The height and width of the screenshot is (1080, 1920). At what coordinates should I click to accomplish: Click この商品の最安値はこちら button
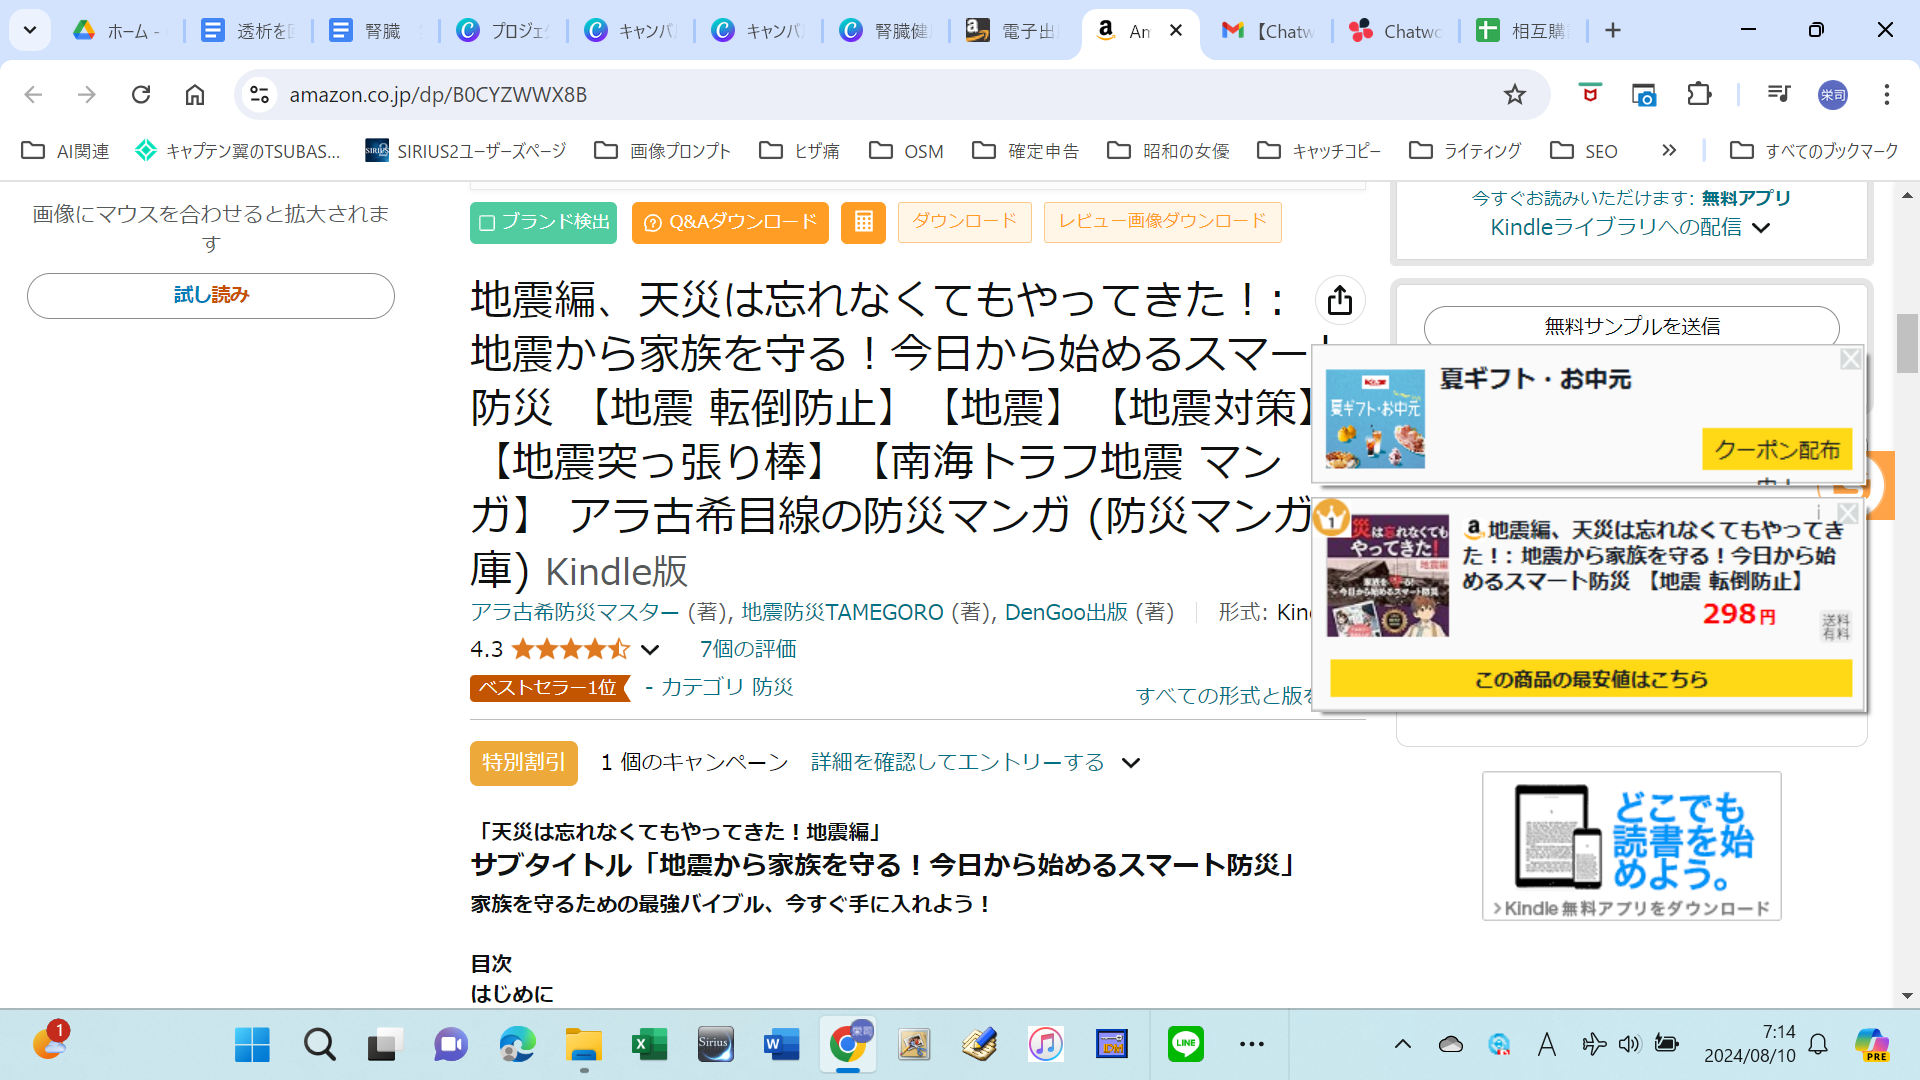1591,679
